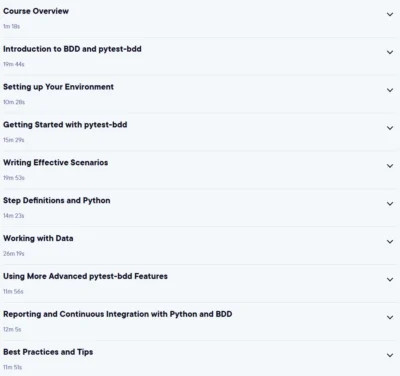The image size is (400, 376).
Task: Select Reporting and Continuous Integration module title
Action: 118,314
